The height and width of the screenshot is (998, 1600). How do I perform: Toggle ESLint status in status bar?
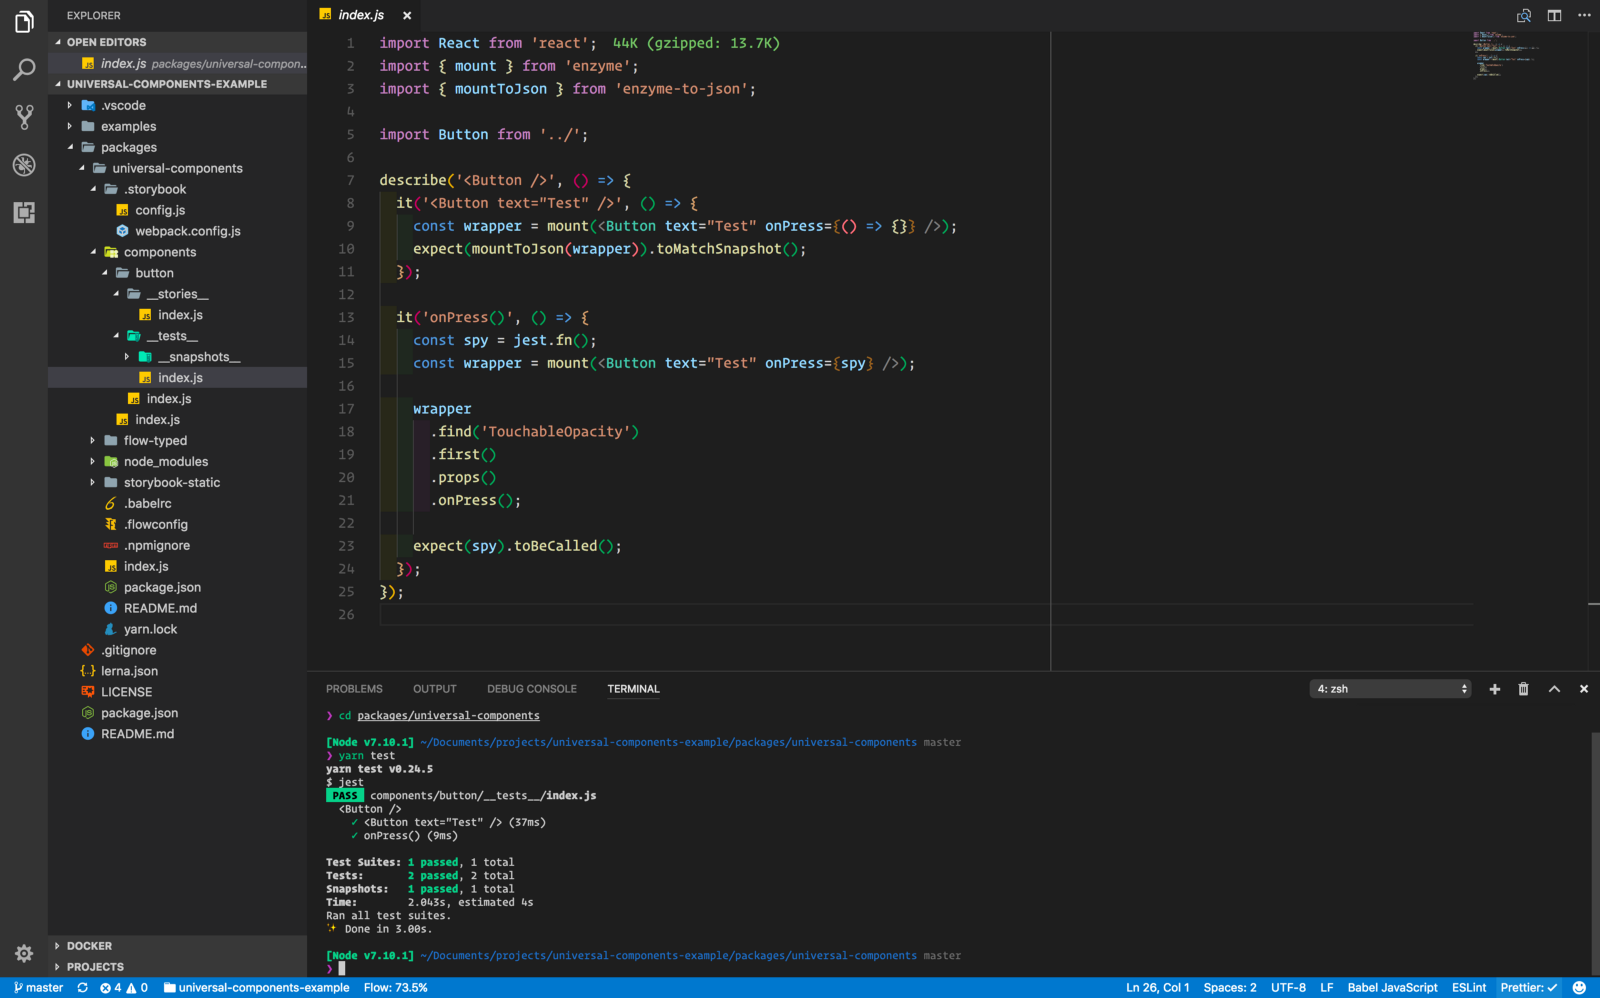click(1468, 987)
